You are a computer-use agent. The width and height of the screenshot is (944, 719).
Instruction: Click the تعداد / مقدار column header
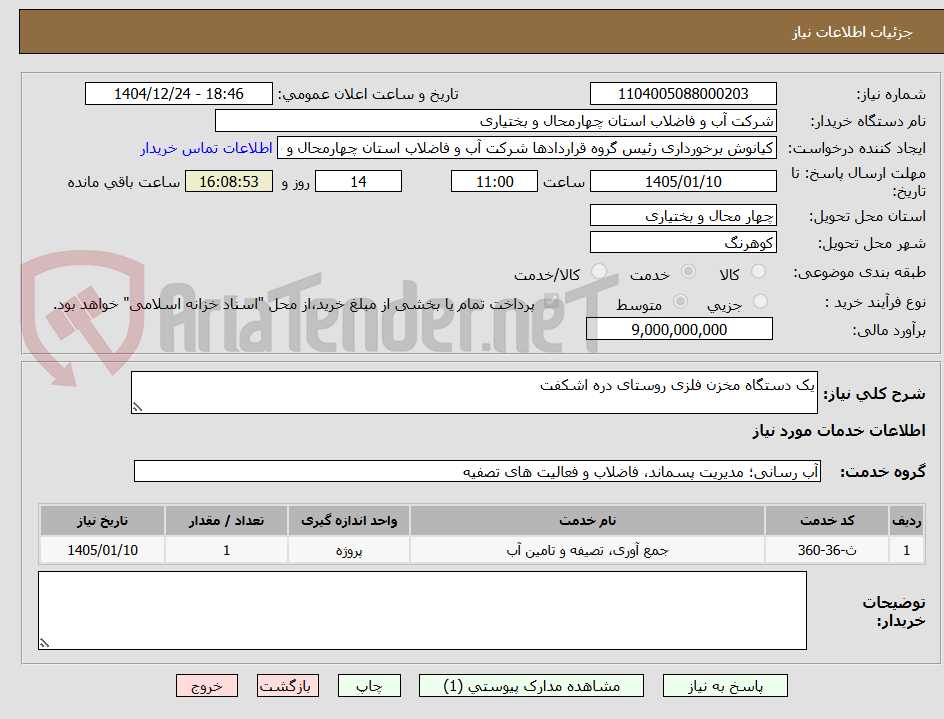226,521
